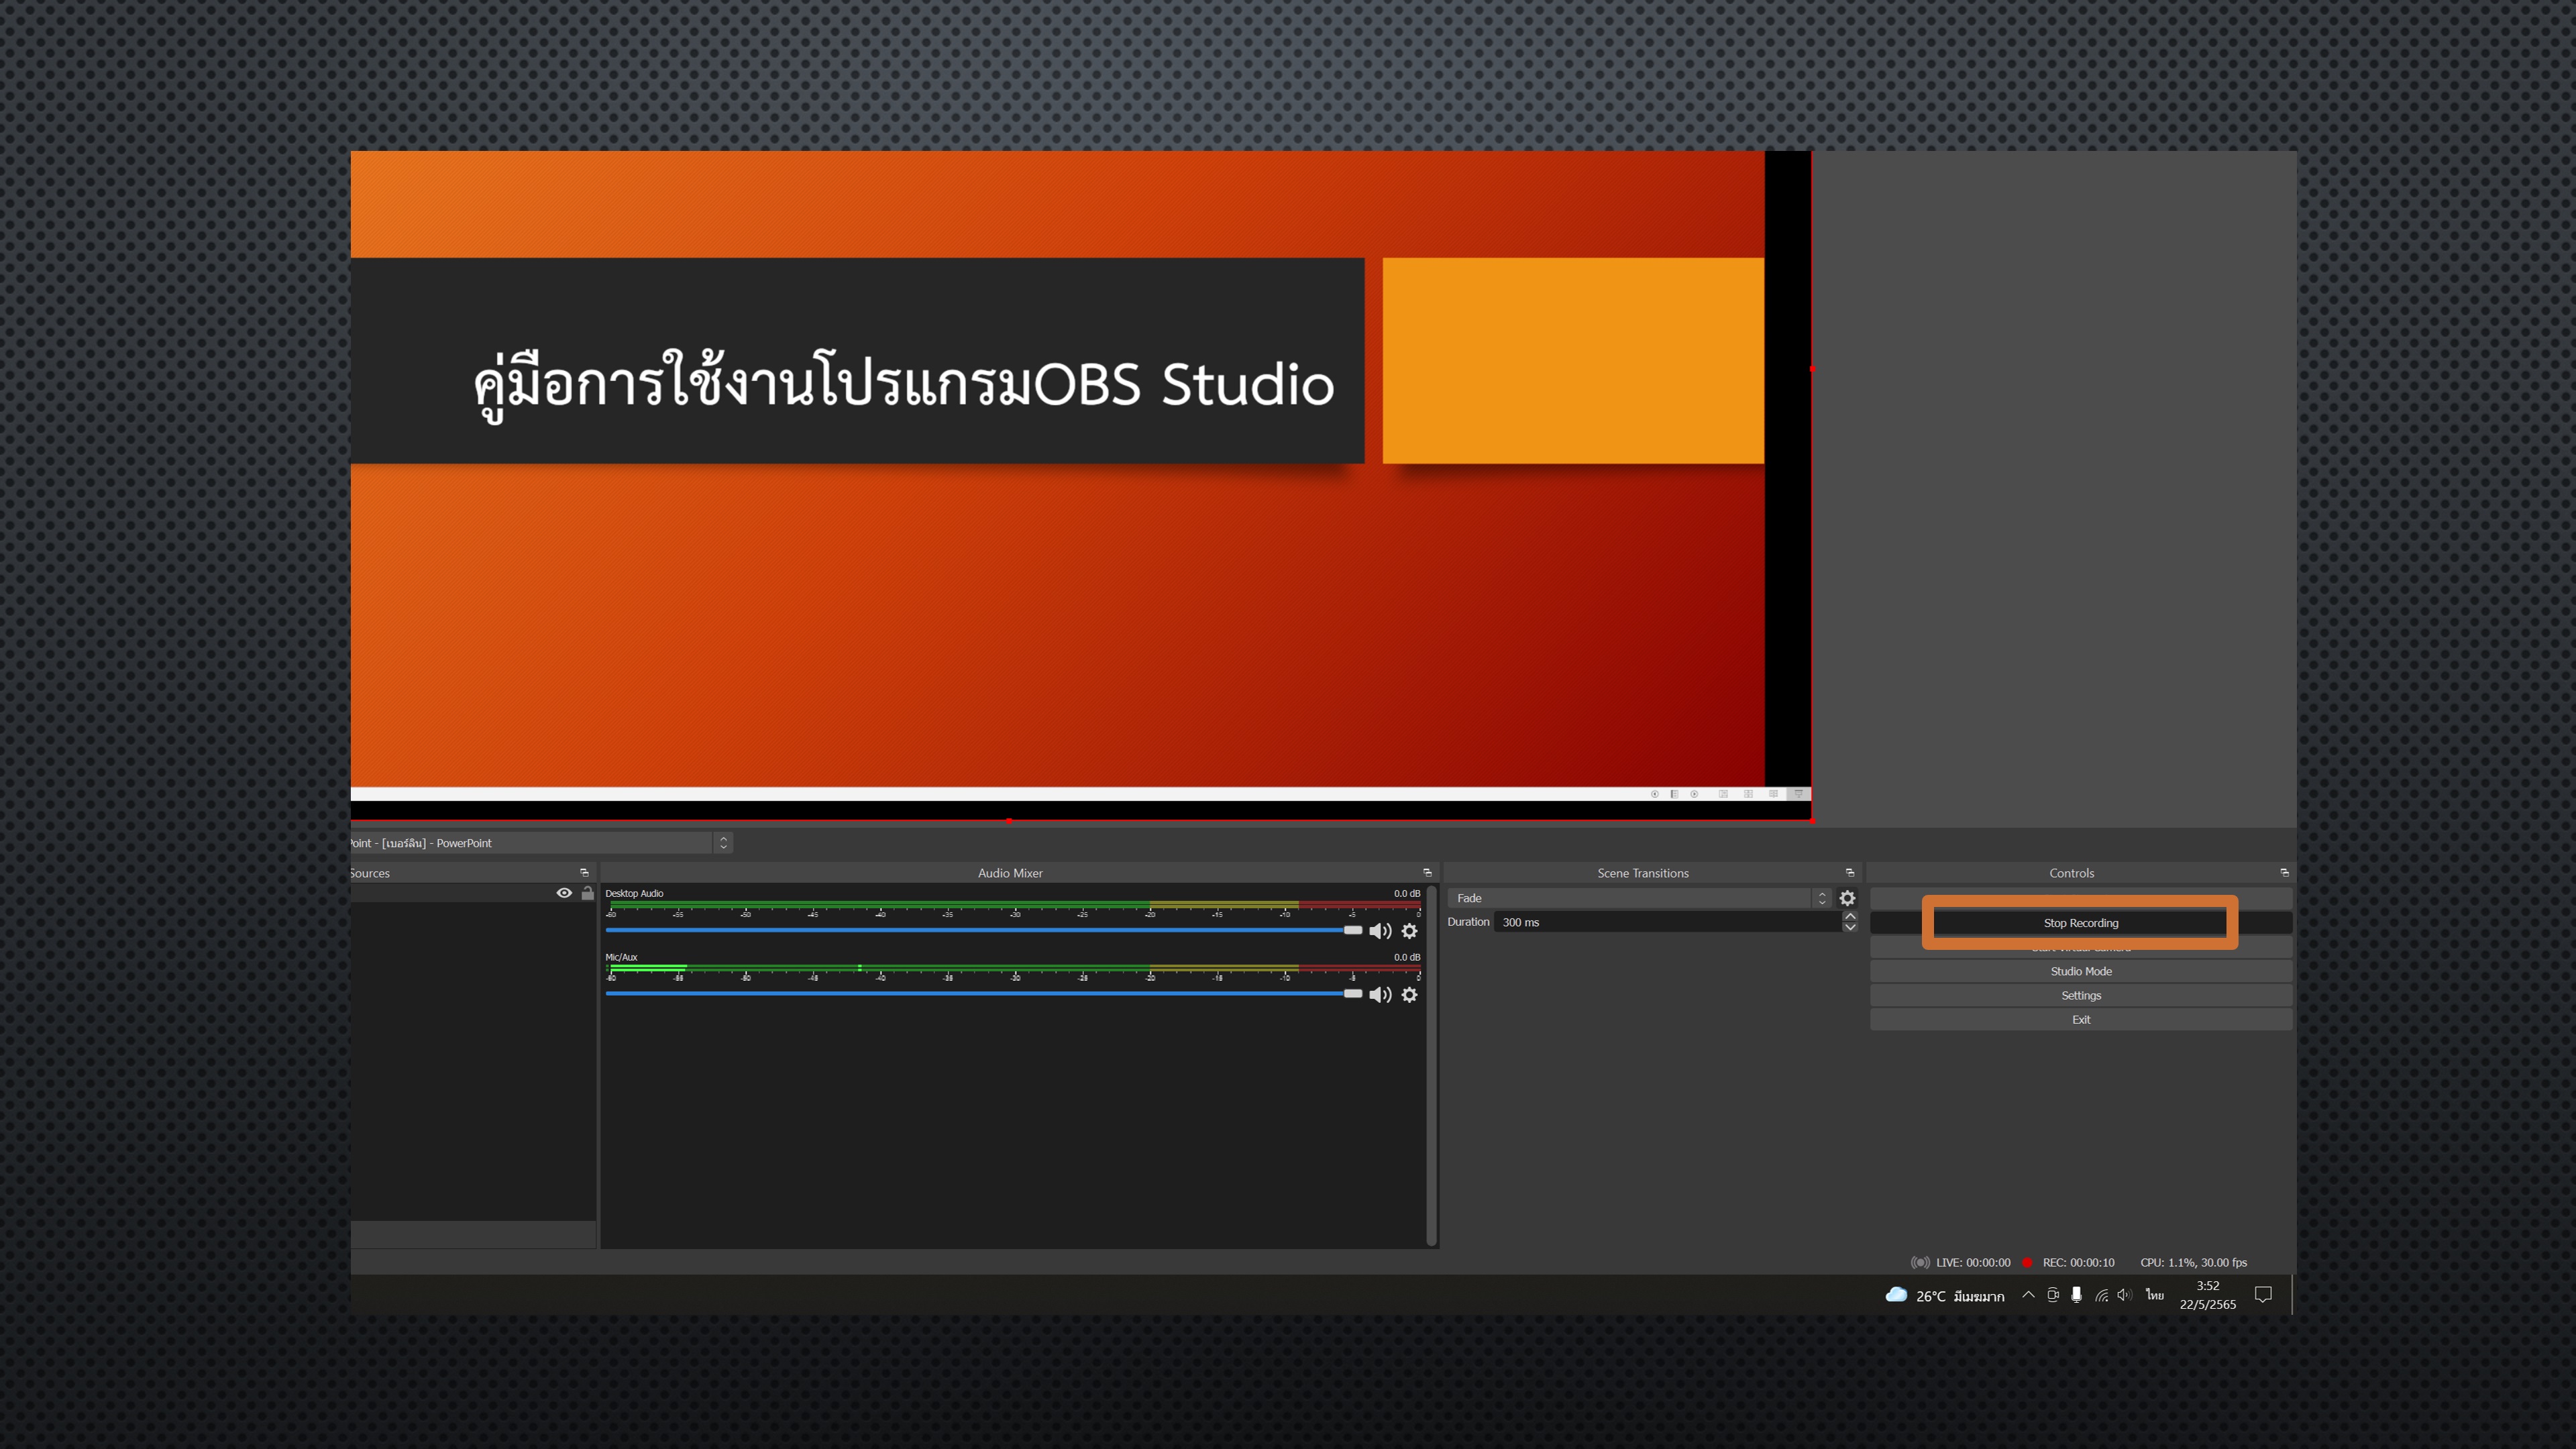
Task: Click Stop Recording button
Action: pos(2080,923)
